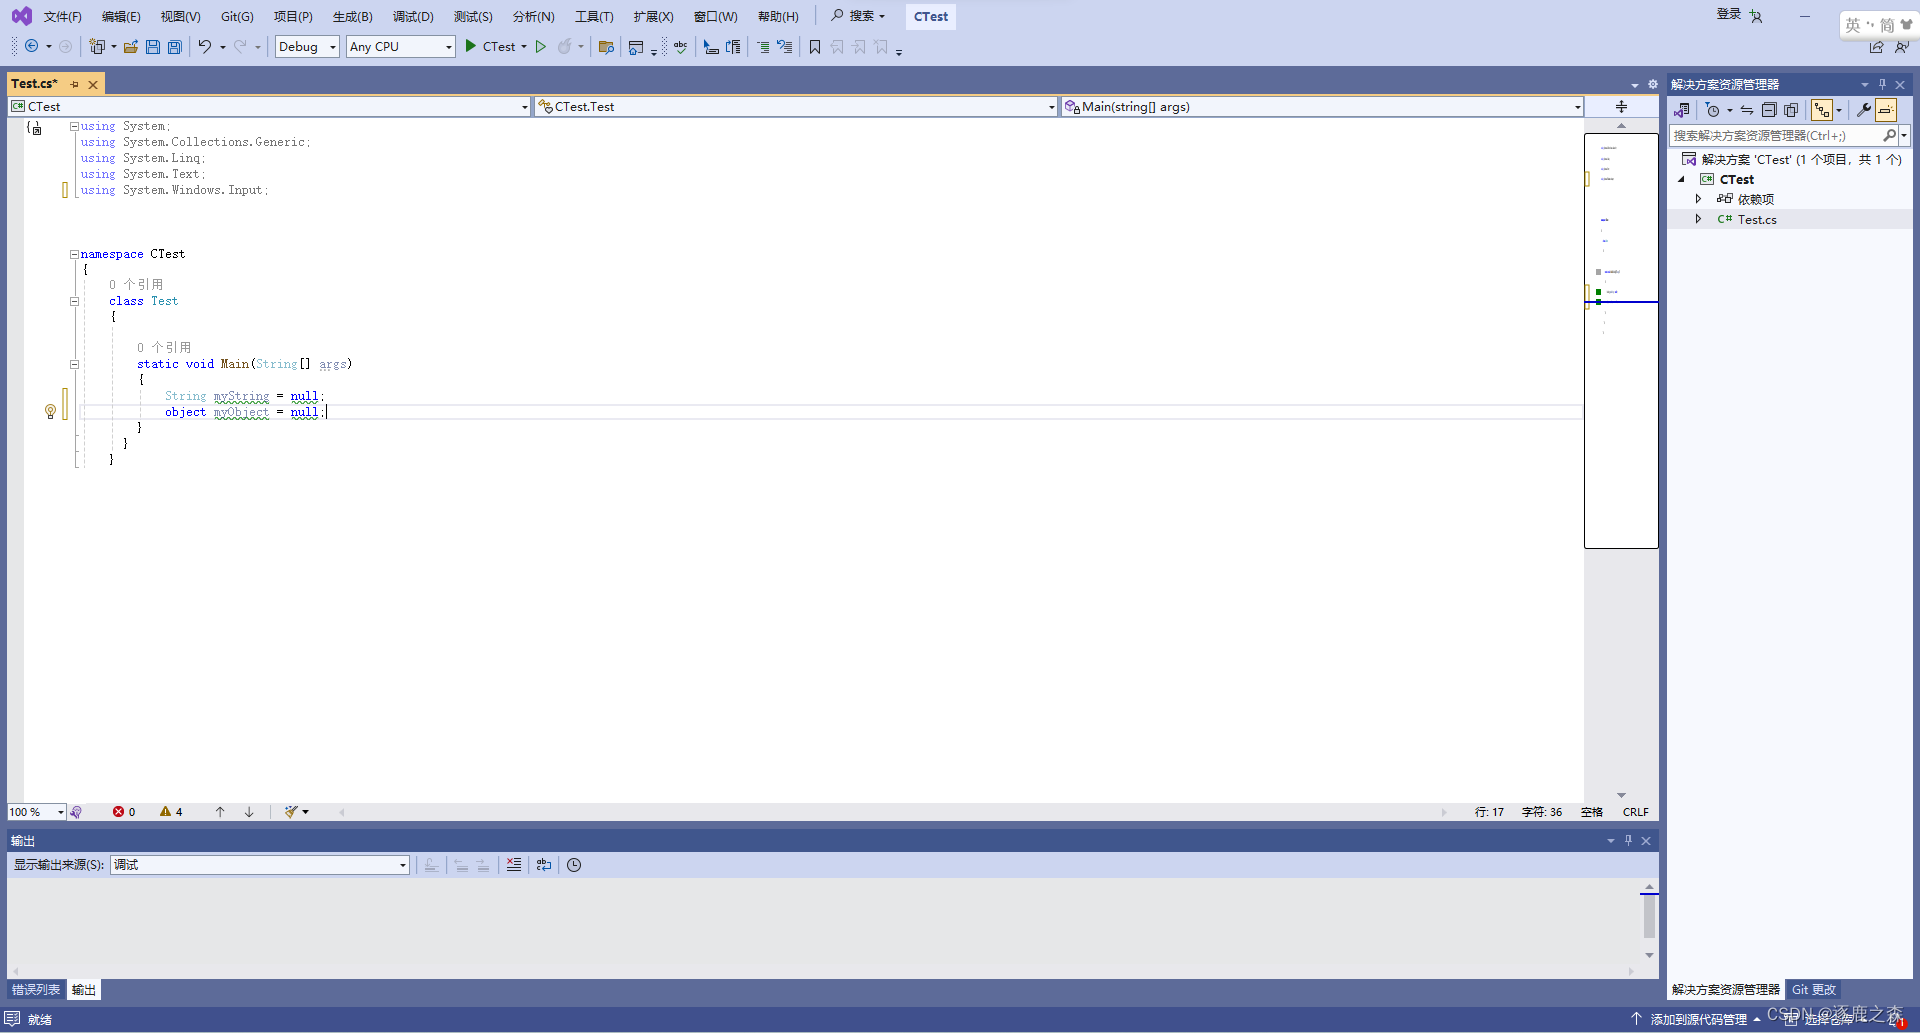The width and height of the screenshot is (1920, 1033).
Task: Click 添加到源代码管理 in status bar
Action: pos(1698,1019)
